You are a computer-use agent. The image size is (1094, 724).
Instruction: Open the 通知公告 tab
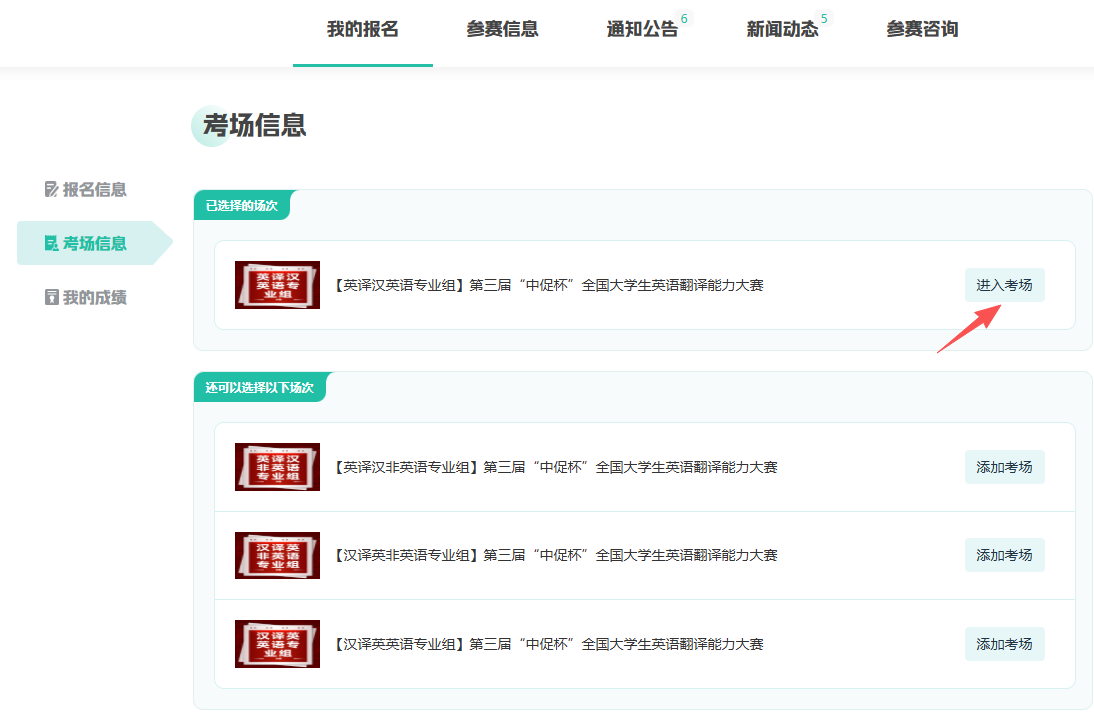(642, 29)
